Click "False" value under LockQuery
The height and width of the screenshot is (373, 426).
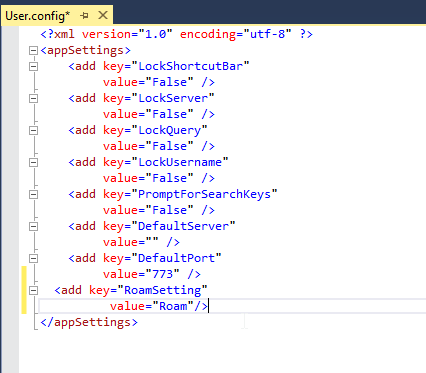pyautogui.click(x=169, y=146)
